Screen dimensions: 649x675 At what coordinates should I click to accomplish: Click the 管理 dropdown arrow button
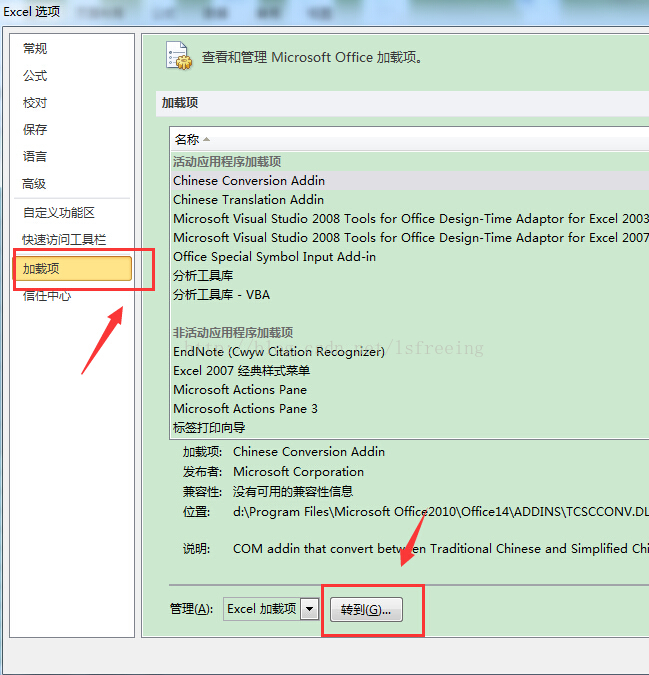pos(309,609)
